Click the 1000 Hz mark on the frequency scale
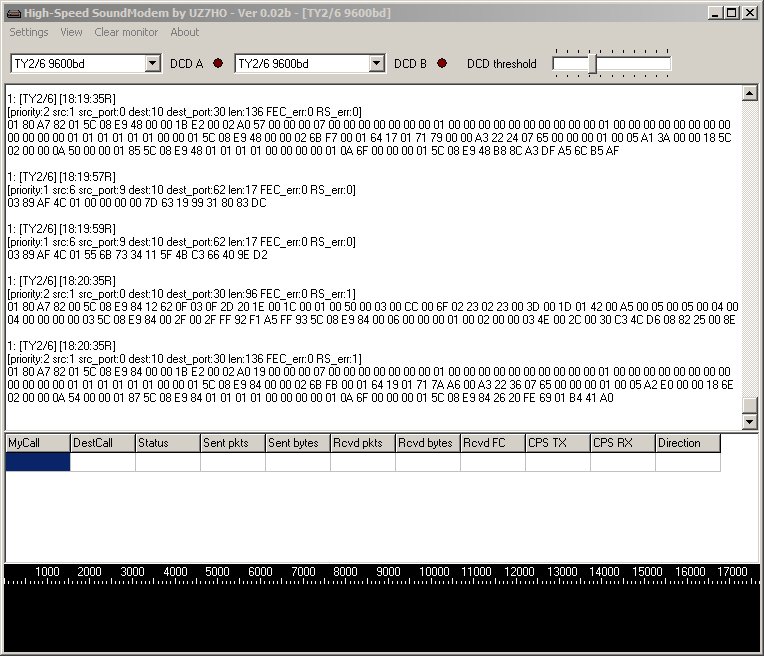 tap(47, 572)
